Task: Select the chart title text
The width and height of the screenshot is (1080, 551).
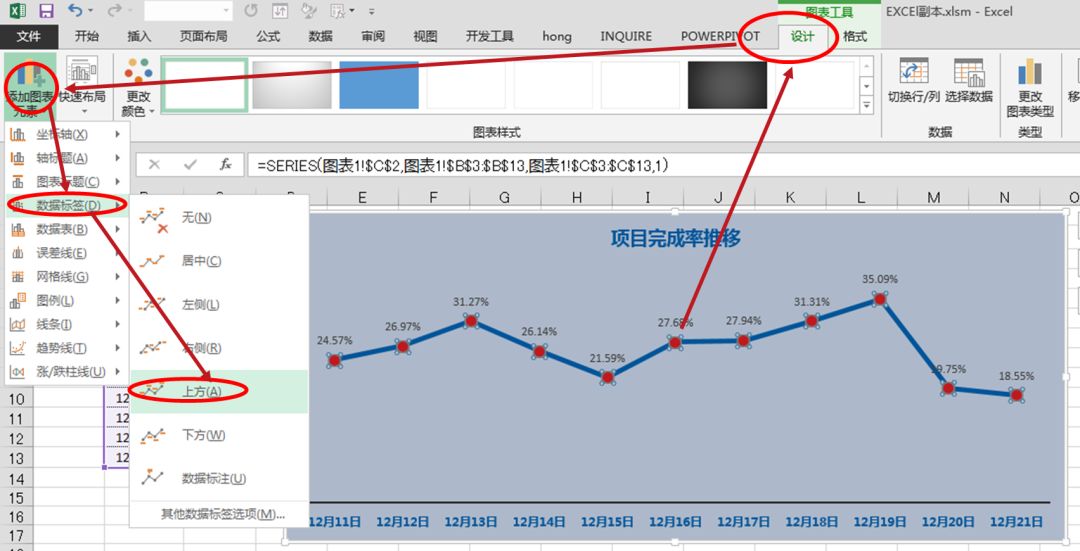Action: point(676,238)
